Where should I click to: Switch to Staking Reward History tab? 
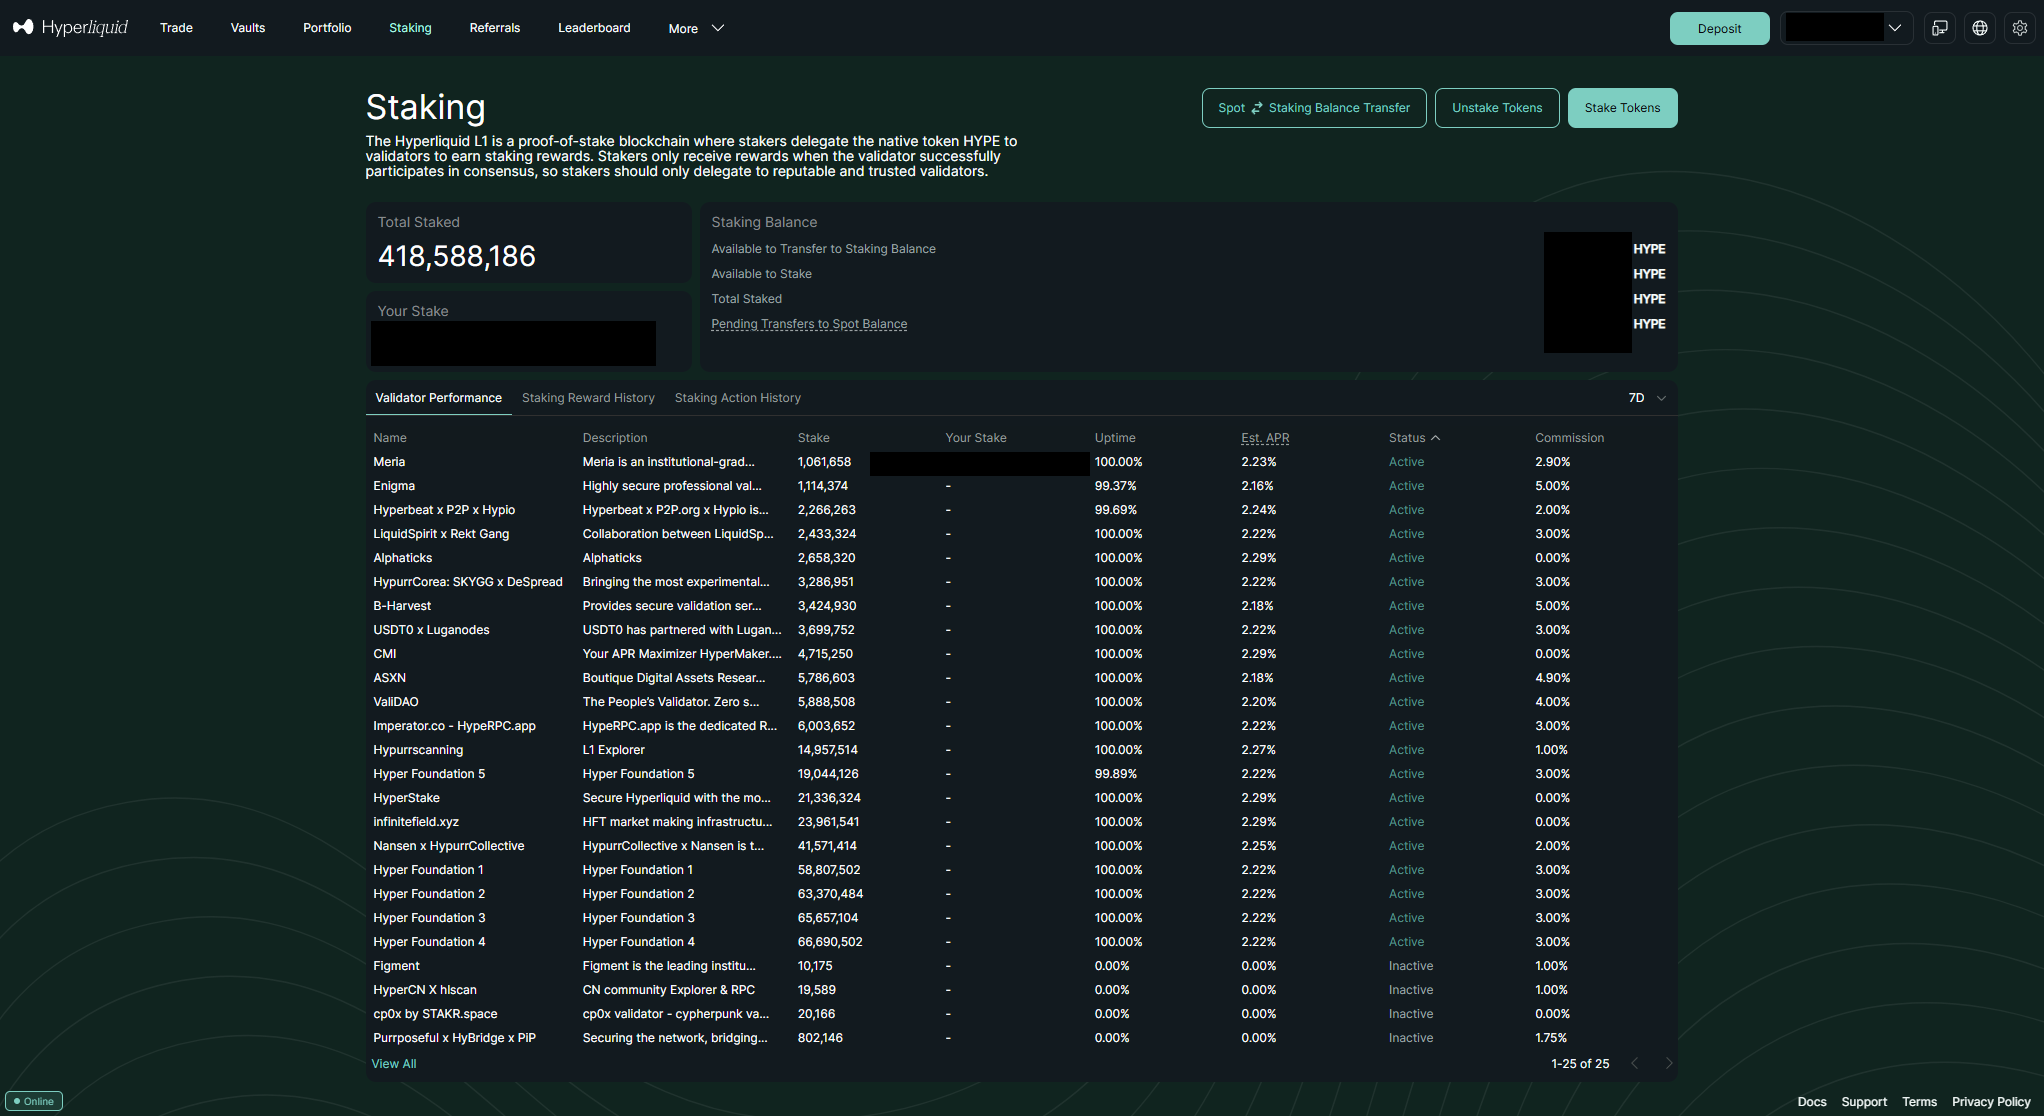tap(588, 398)
